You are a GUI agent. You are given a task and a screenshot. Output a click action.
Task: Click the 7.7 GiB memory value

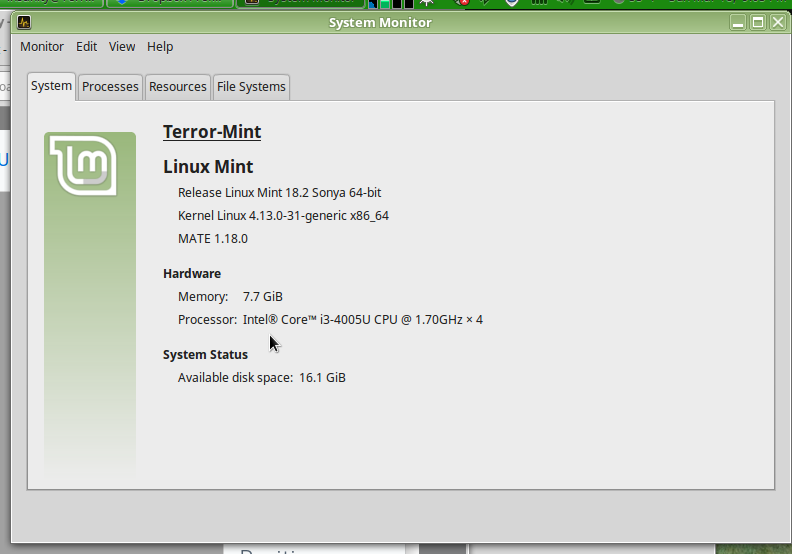(263, 296)
